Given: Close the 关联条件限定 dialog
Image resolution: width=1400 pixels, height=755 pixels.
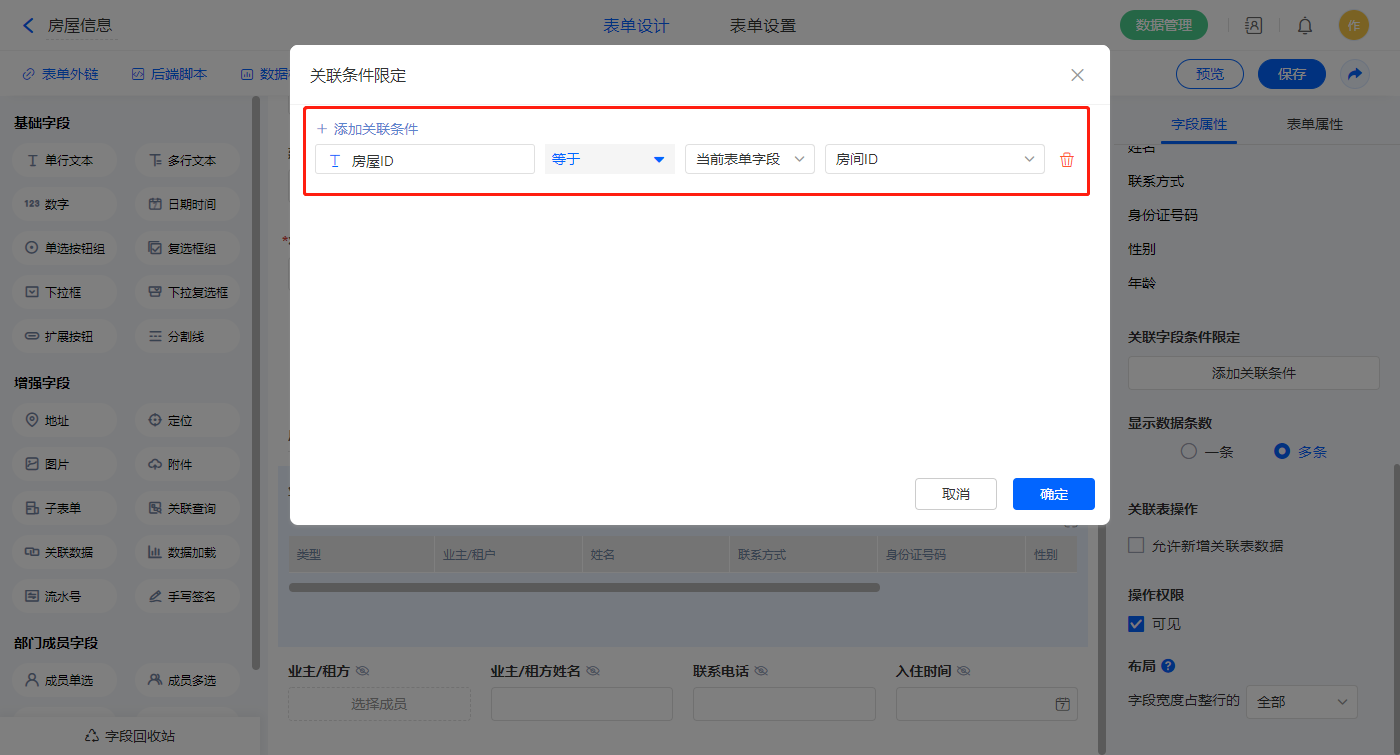Looking at the screenshot, I should coord(1077,75).
